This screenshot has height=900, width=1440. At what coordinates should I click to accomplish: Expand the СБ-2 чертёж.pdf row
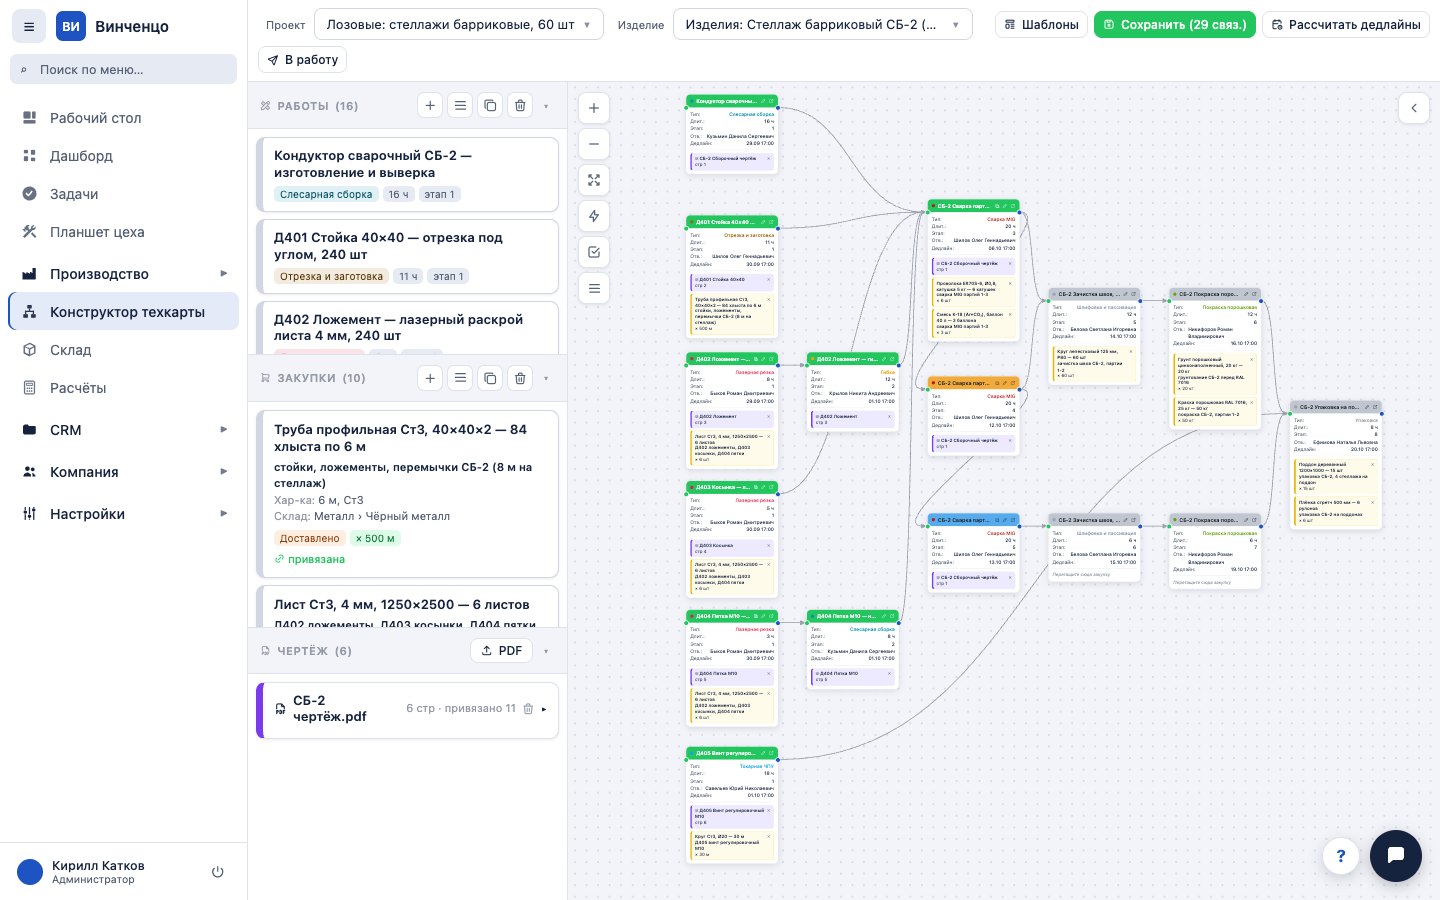[544, 709]
